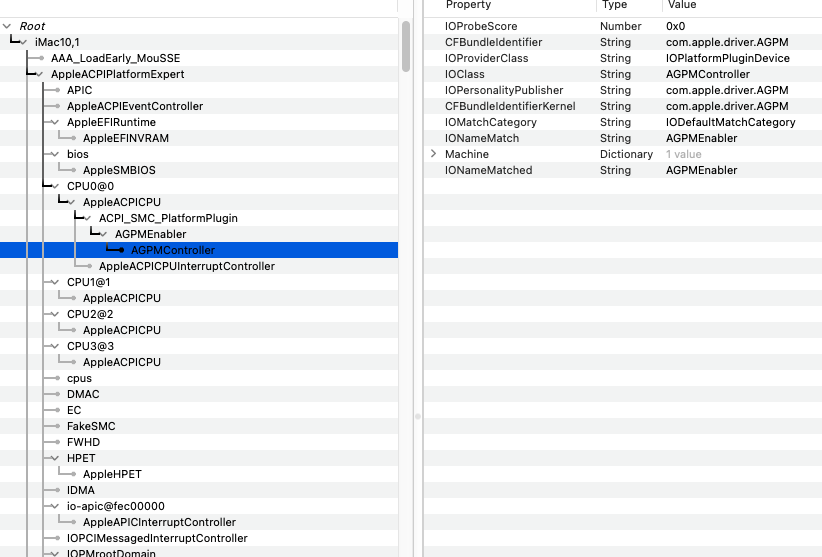Viewport: 822px width, 557px height.
Task: Collapse ACPI_SMC_PlatformPlugin node
Action: click(87, 218)
